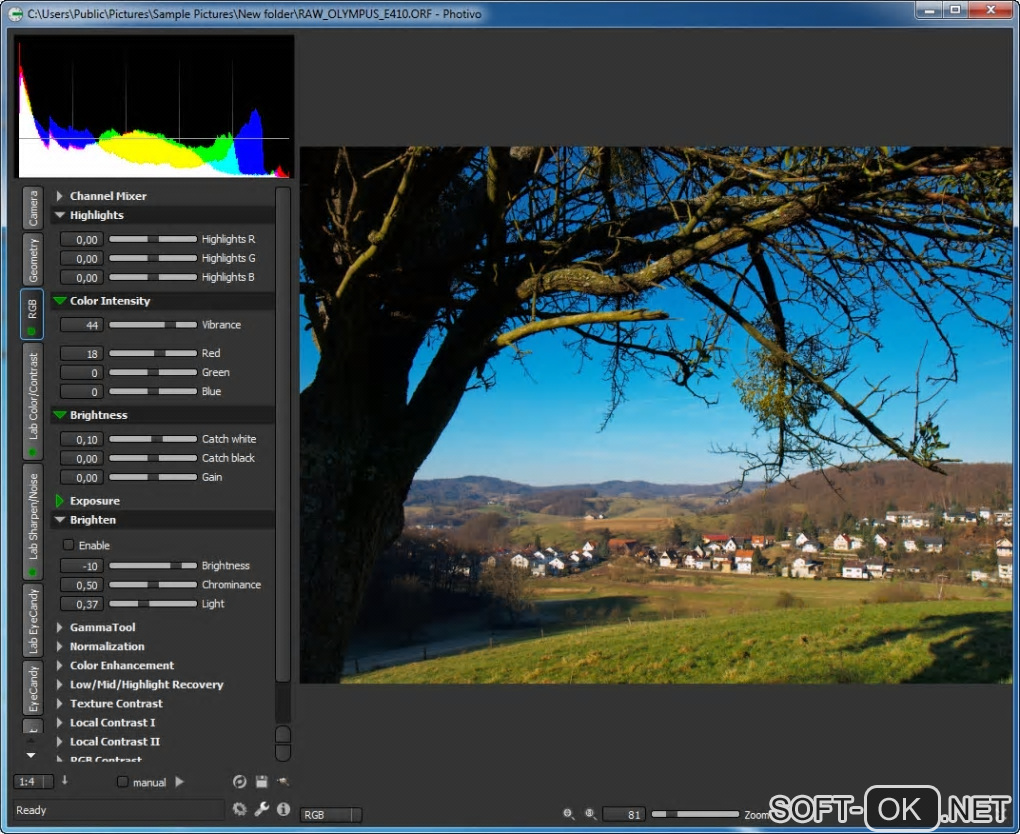
Task: Click the zoom fit magnifier icon
Action: 569,814
